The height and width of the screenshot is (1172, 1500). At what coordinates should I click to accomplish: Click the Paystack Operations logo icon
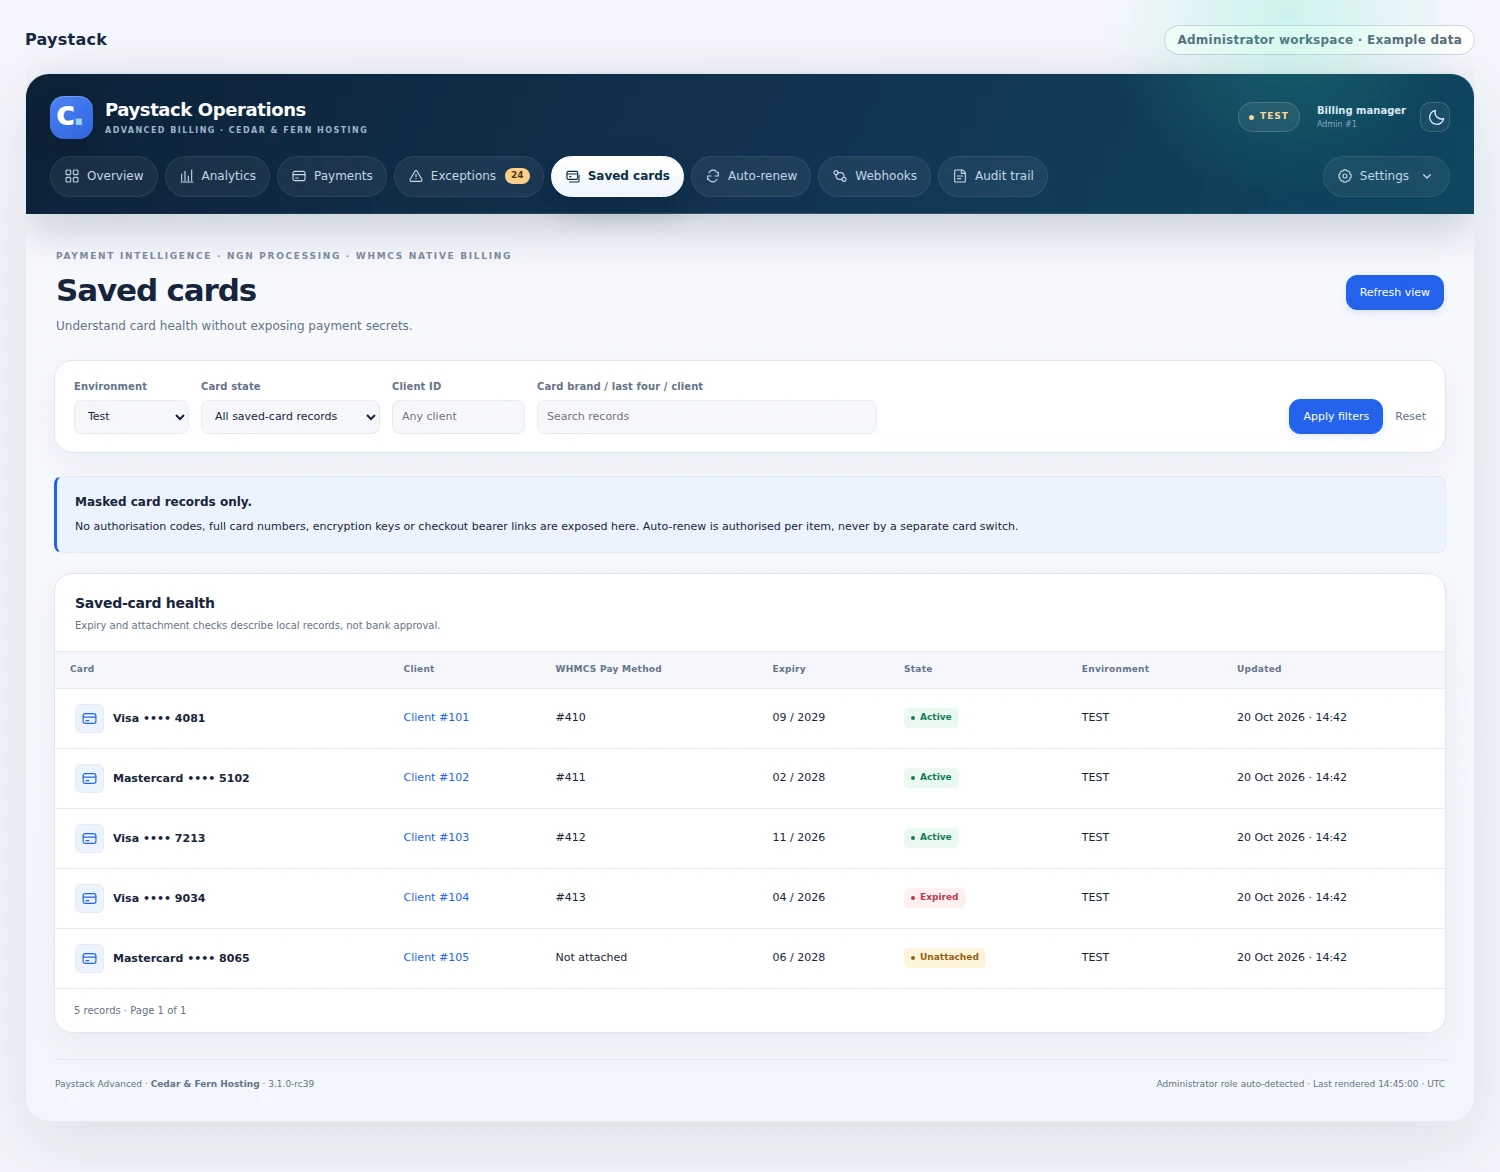(71, 118)
